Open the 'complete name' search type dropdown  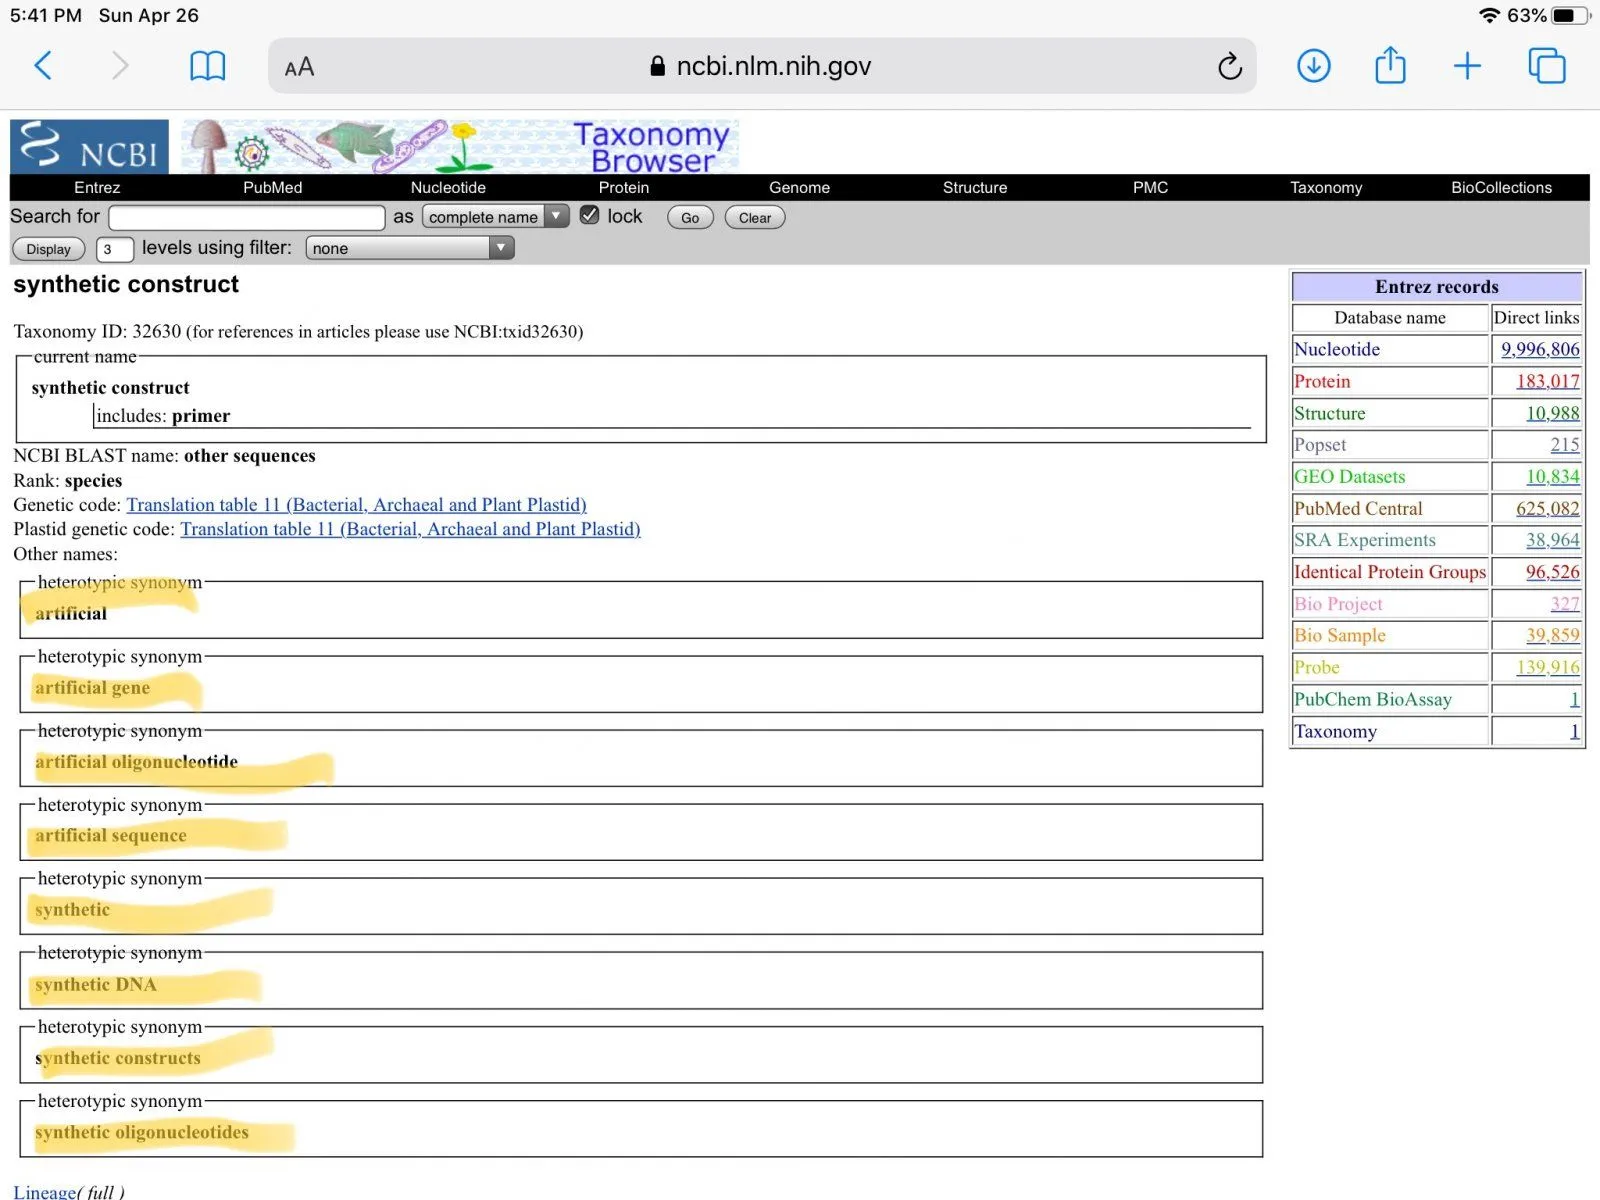[x=495, y=217]
